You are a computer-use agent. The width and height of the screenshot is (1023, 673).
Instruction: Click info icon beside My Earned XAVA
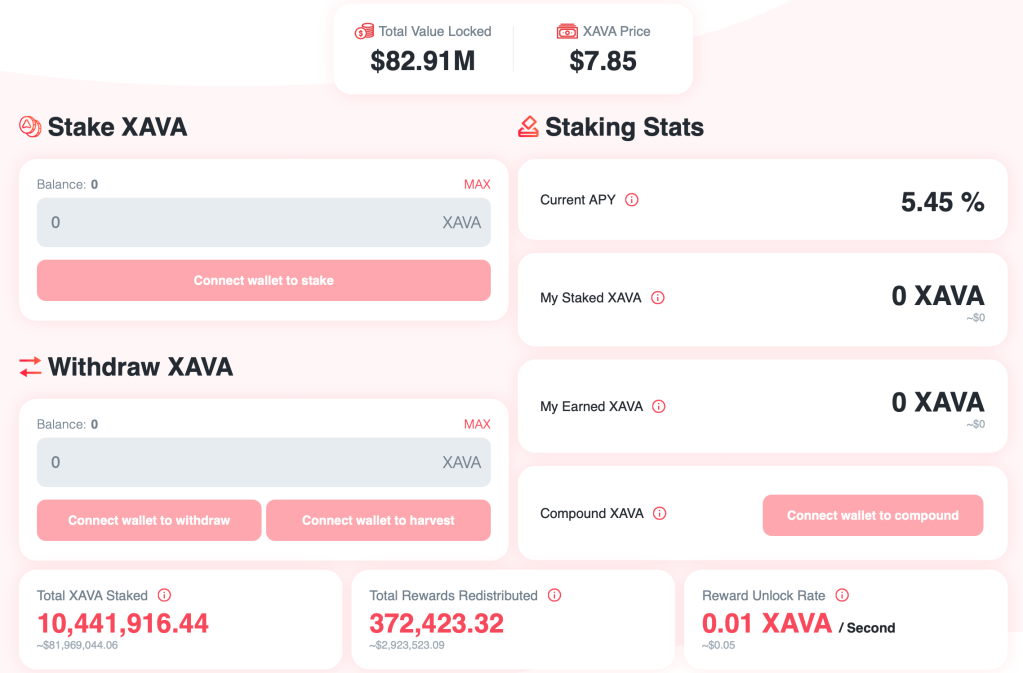[x=658, y=407]
